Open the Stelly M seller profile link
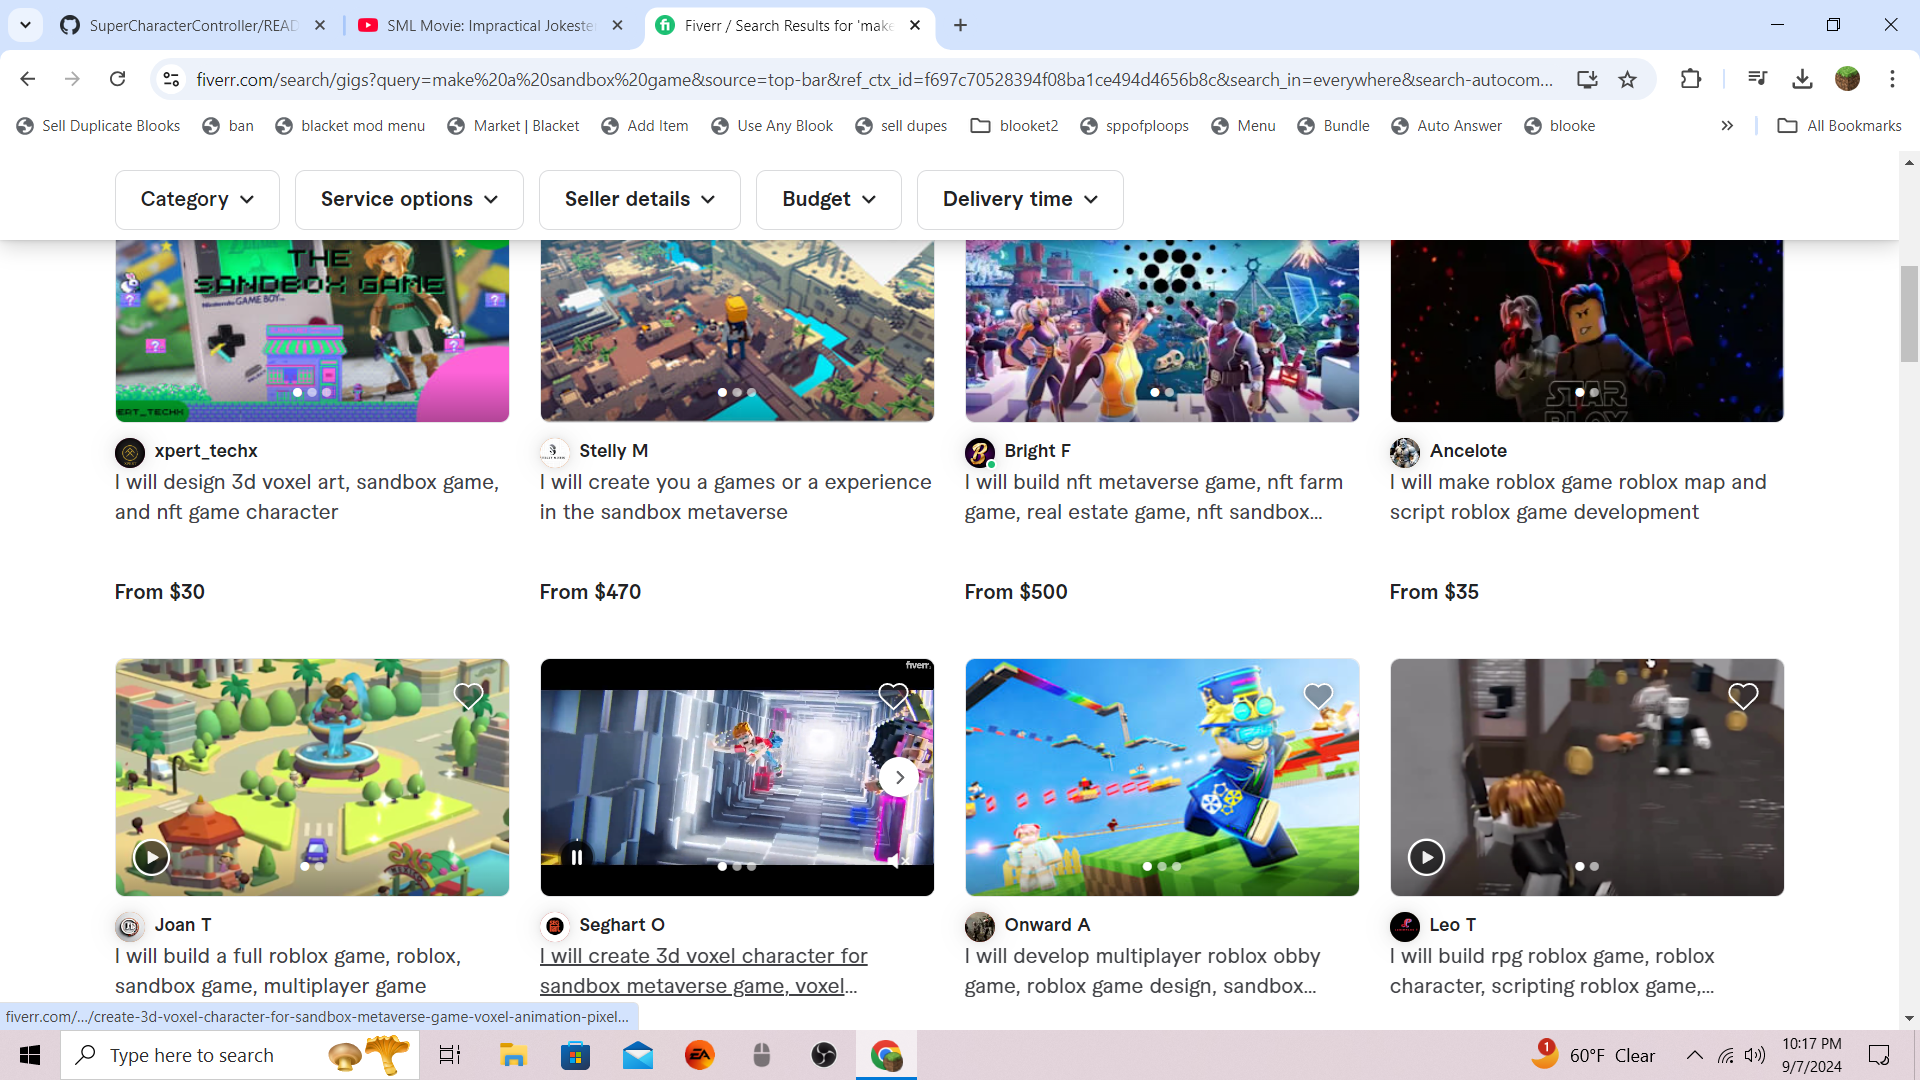This screenshot has width=1920, height=1080. point(613,451)
